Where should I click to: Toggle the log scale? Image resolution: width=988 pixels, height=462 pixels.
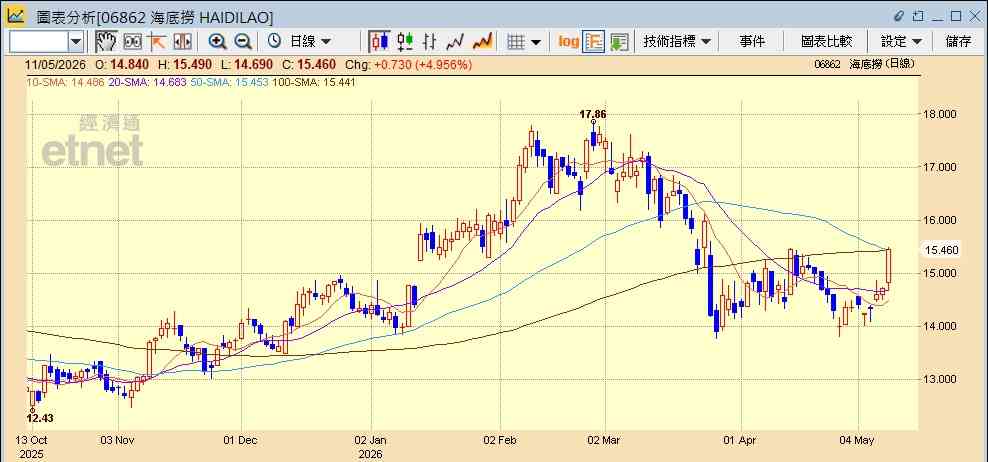568,42
